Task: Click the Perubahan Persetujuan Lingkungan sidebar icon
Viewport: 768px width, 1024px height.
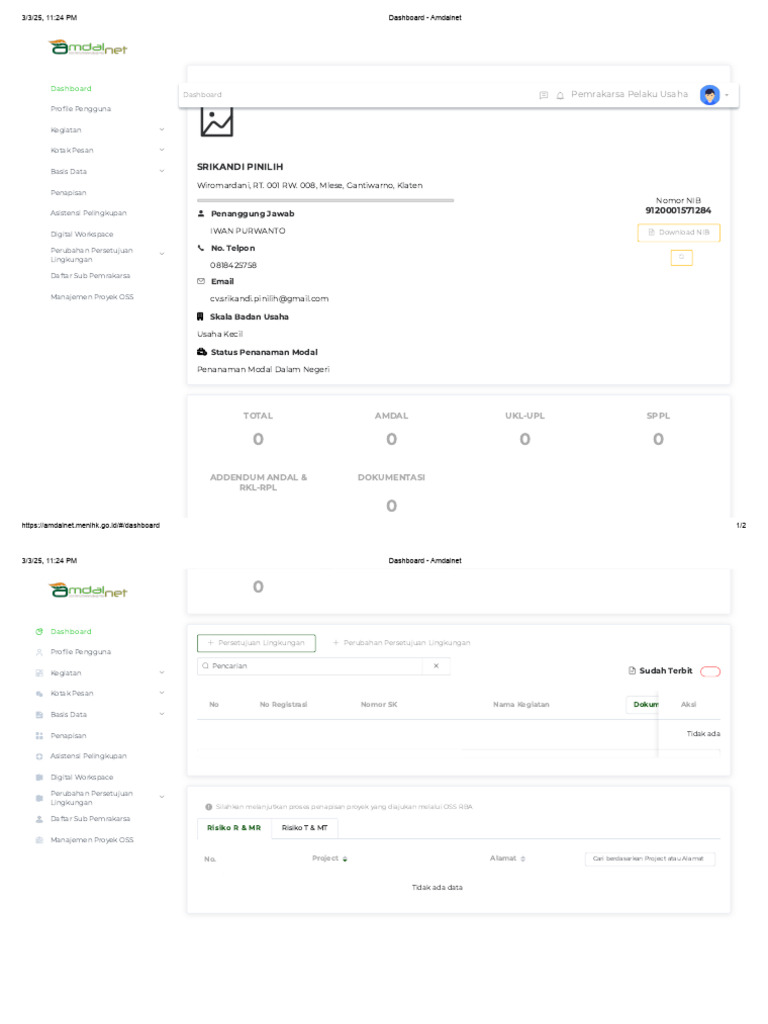Action: (x=39, y=798)
